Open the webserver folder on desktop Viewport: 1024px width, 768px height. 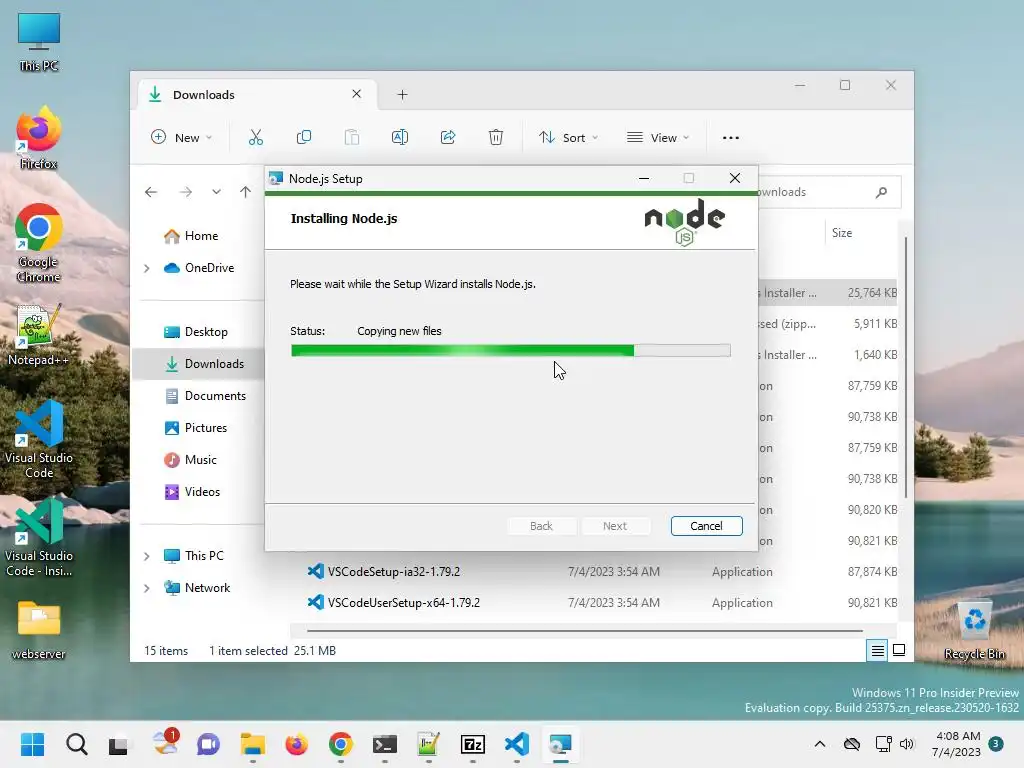(39, 630)
